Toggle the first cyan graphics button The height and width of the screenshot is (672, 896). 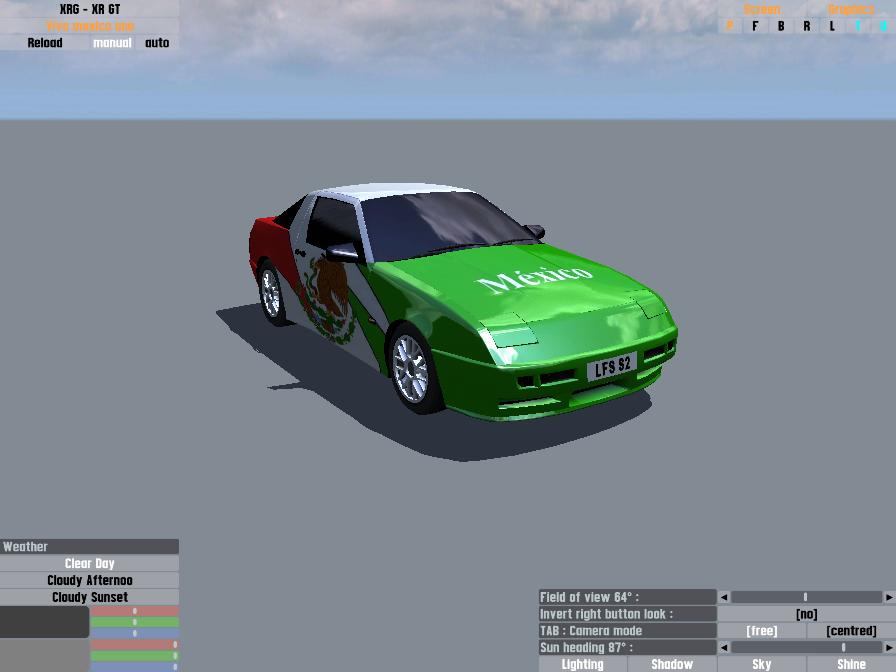pyautogui.click(x=858, y=26)
